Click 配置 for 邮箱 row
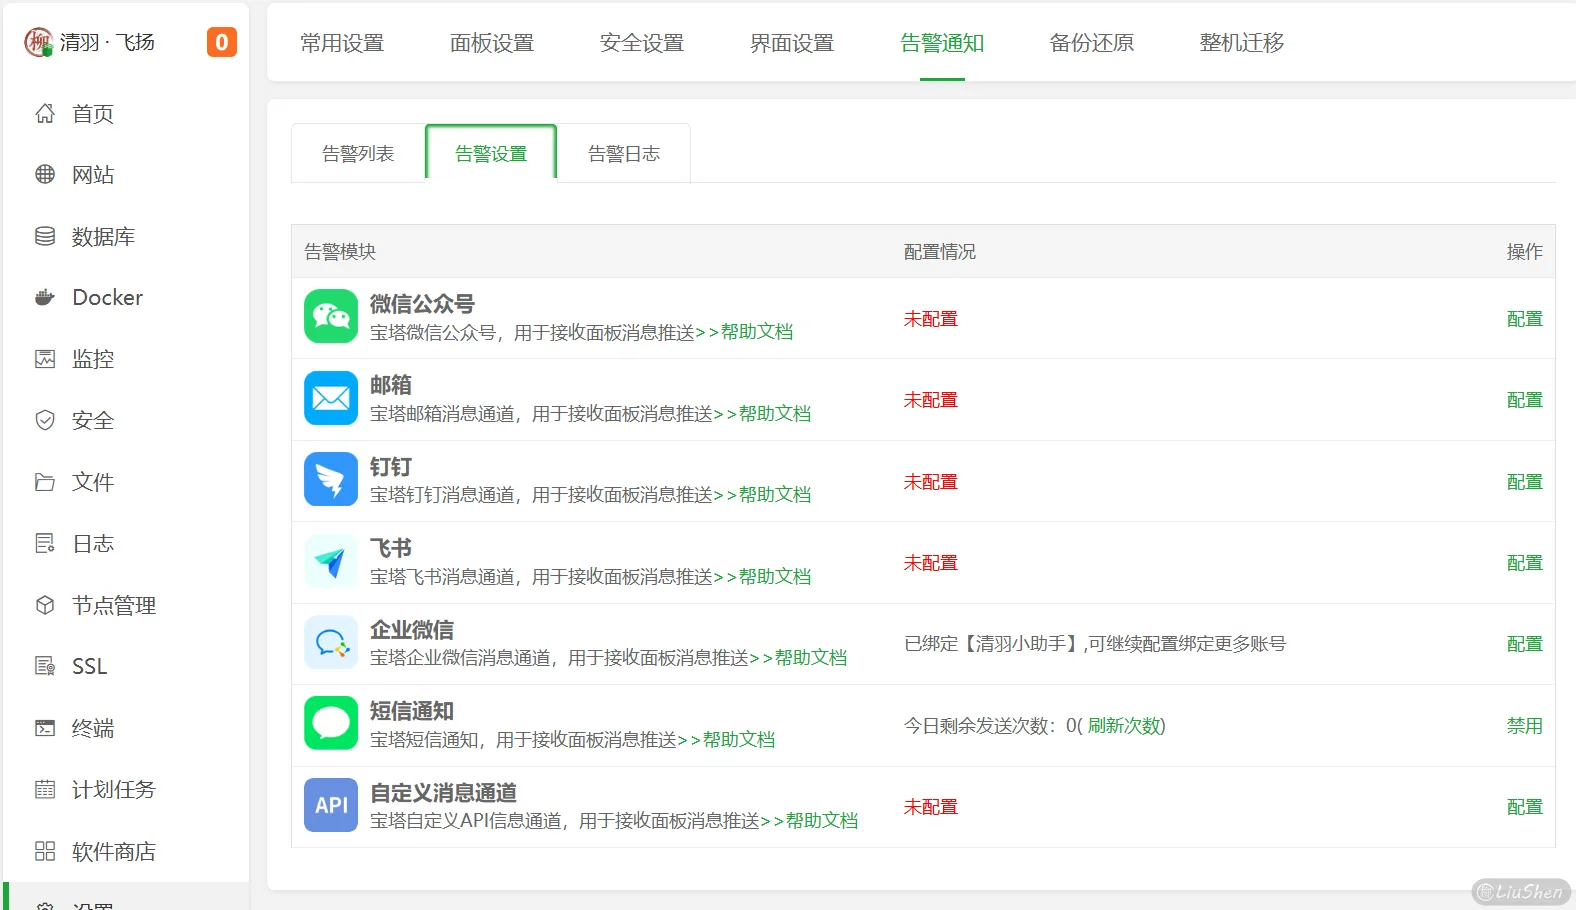 click(1524, 400)
